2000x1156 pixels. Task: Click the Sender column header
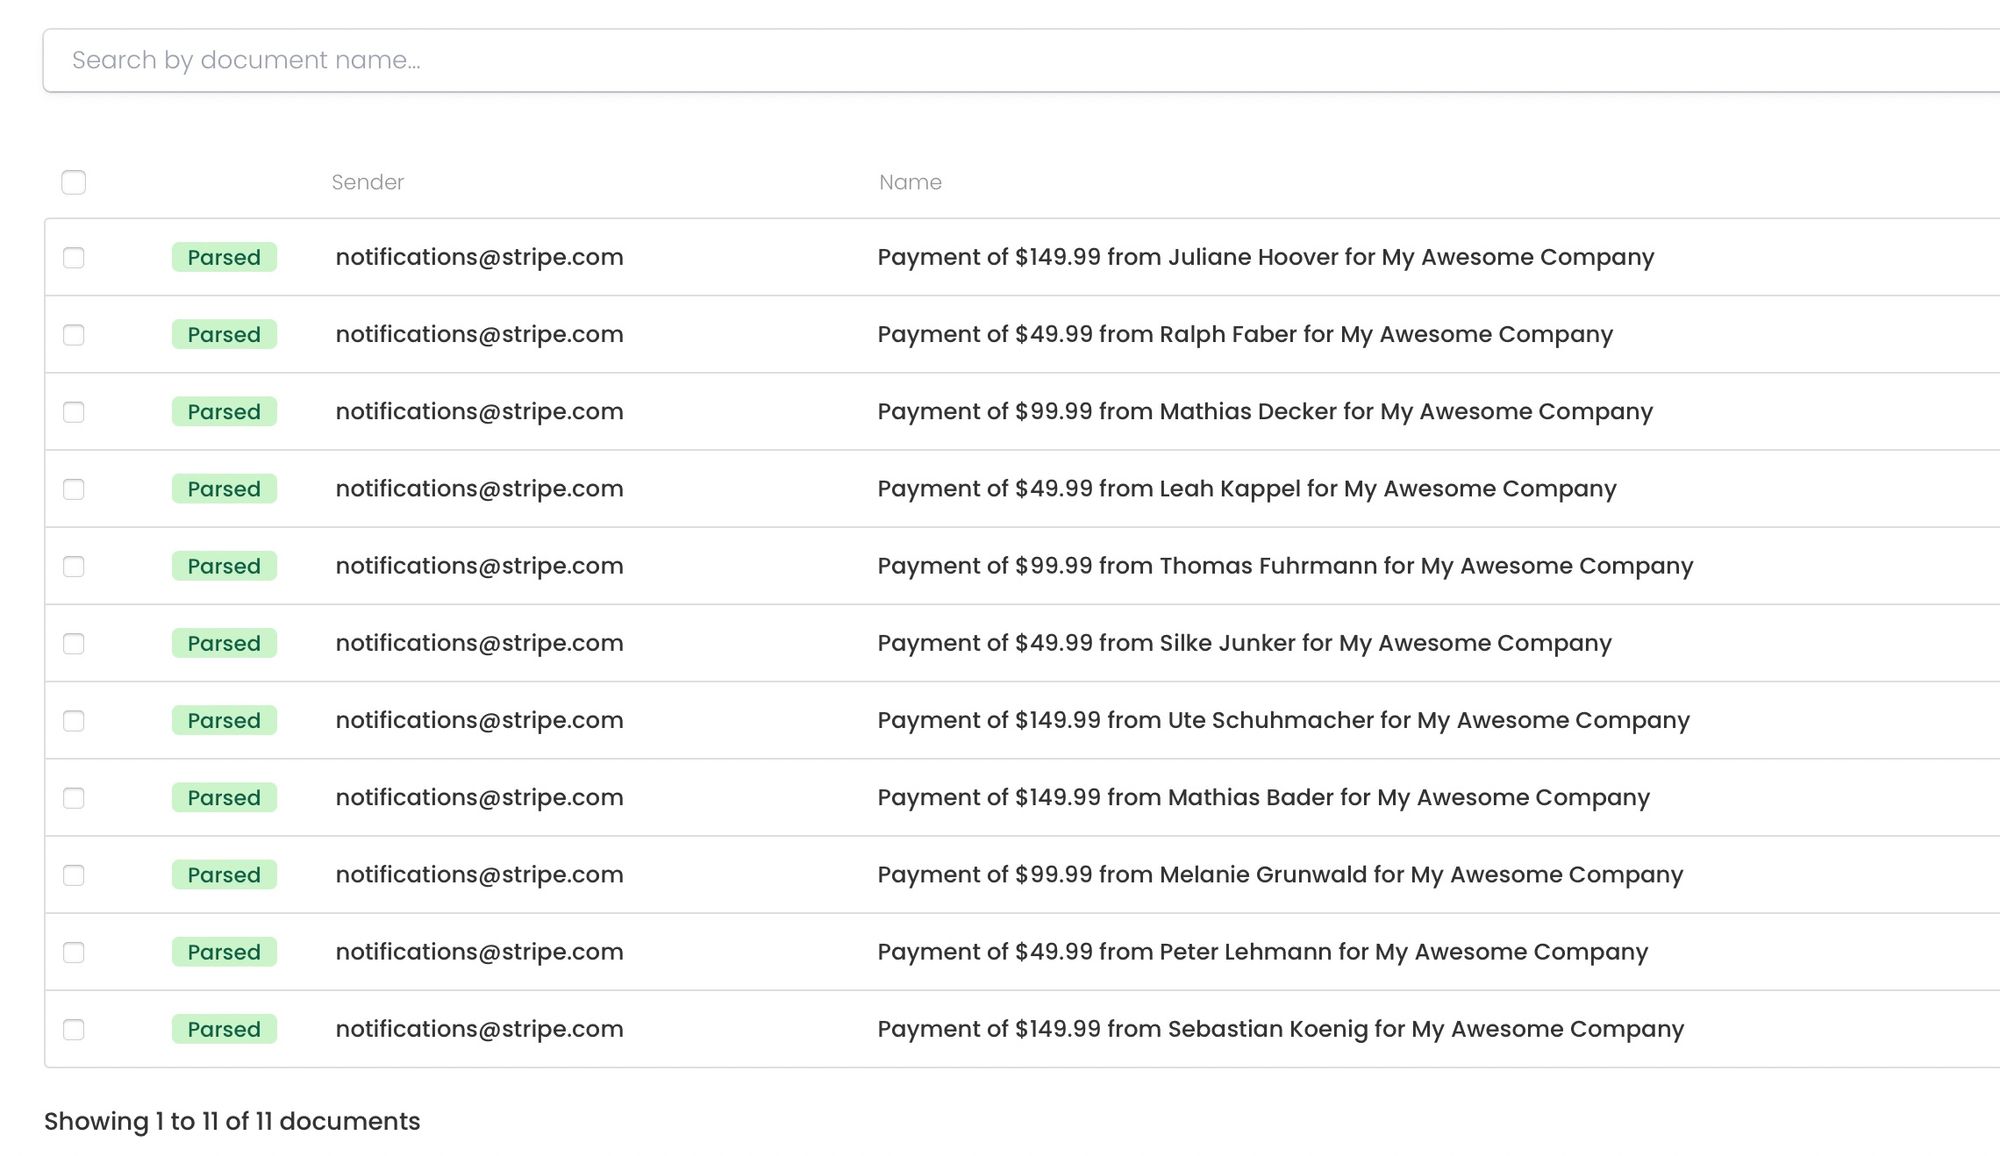click(x=367, y=182)
